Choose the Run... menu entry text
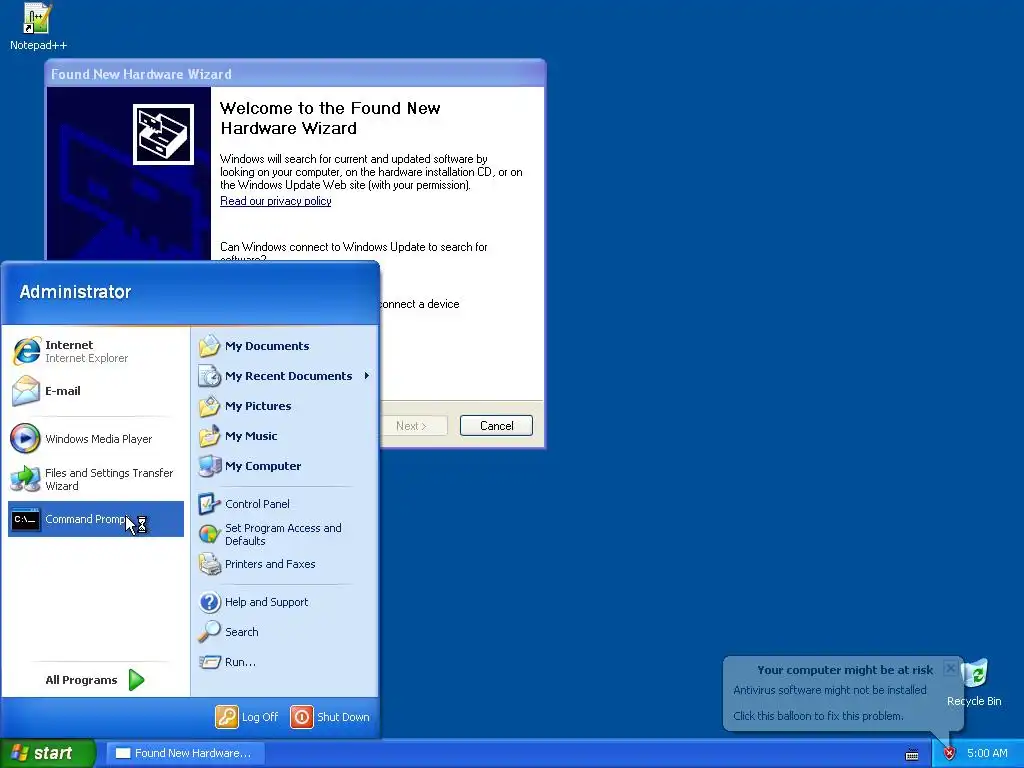The width and height of the screenshot is (1024, 768). (240, 662)
